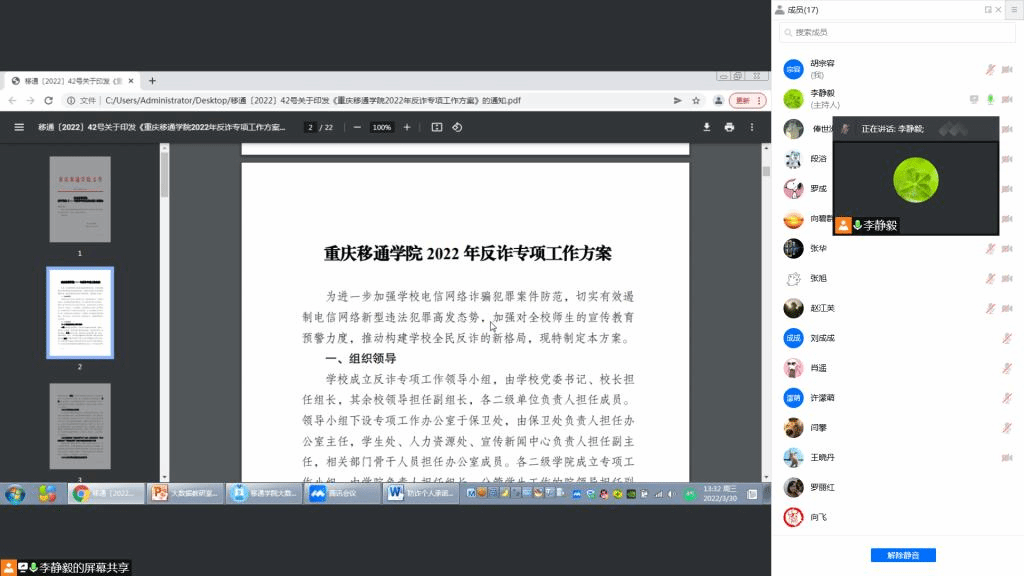Bookmark this page with the star icon
1024x576 pixels.
coord(696,100)
